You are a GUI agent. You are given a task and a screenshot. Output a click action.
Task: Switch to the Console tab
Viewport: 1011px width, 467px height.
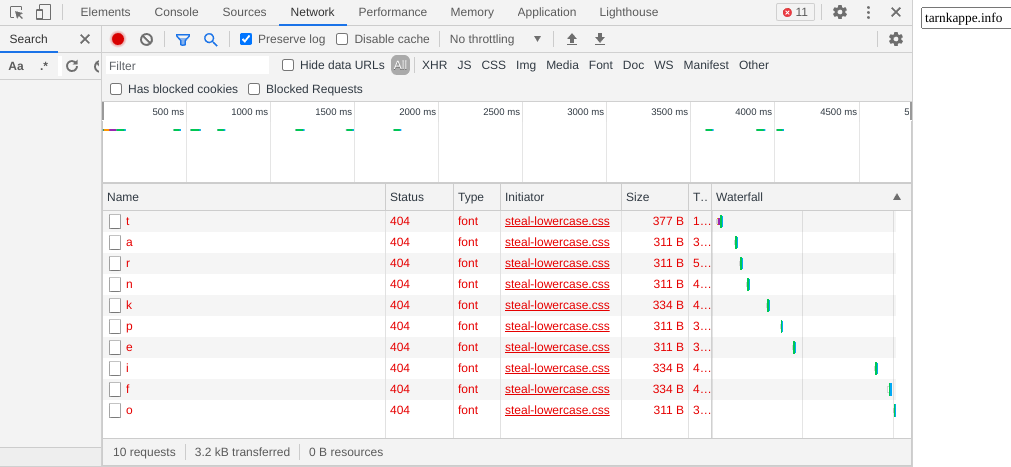click(176, 12)
